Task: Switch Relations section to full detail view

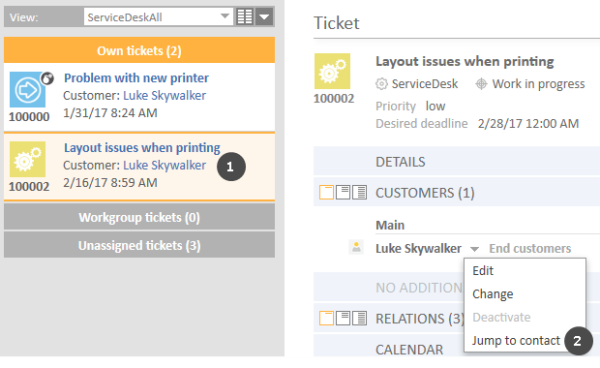Action: 359,318
